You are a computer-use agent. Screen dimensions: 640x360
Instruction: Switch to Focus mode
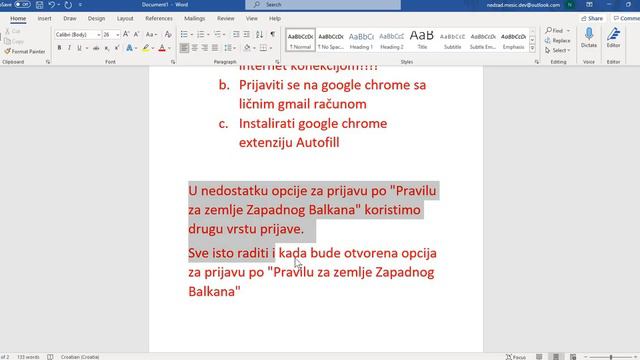(516, 357)
